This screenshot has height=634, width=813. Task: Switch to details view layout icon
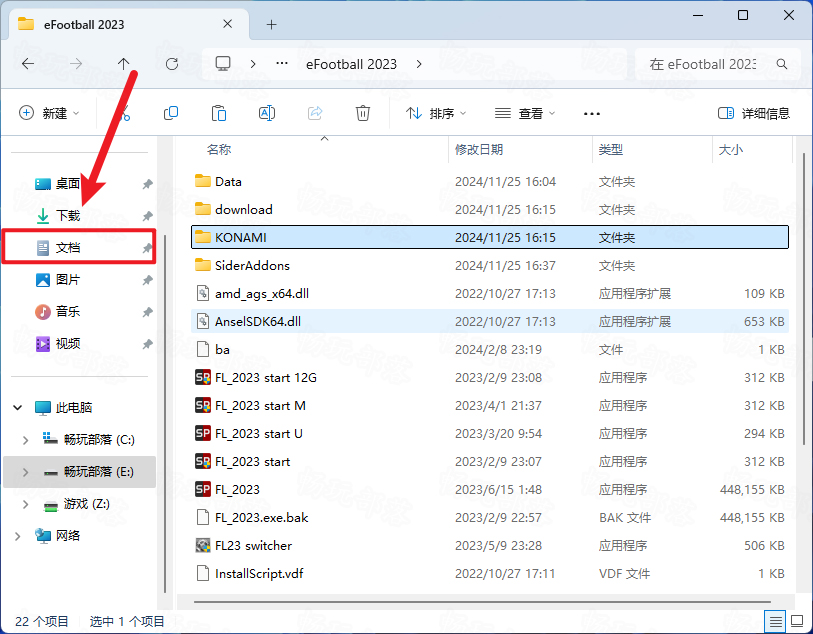tap(775, 621)
